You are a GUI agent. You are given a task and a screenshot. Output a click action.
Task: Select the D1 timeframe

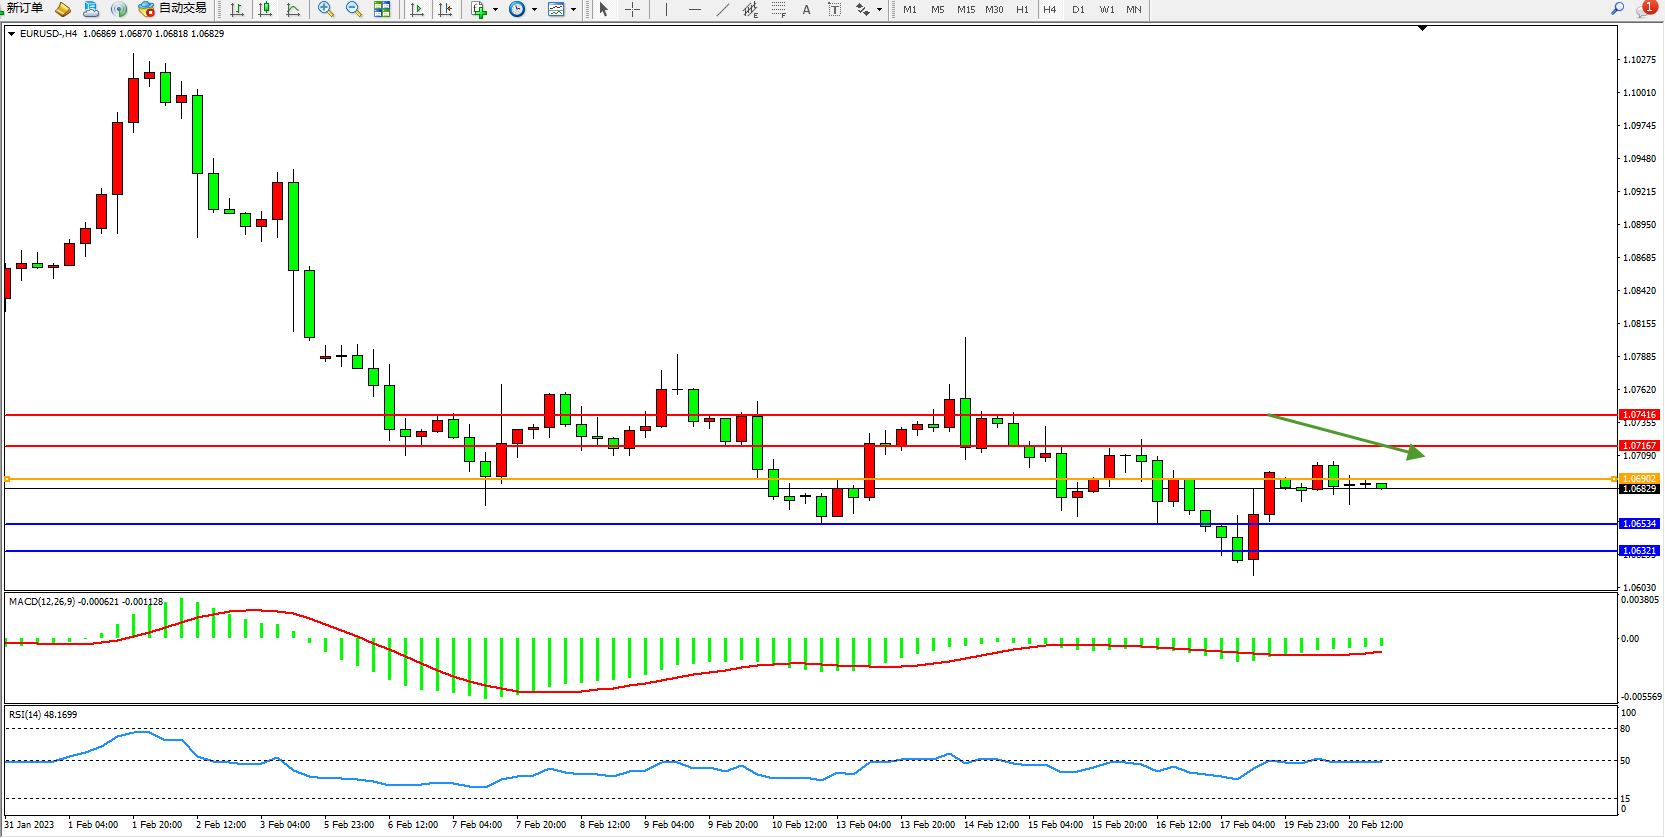tap(1078, 10)
